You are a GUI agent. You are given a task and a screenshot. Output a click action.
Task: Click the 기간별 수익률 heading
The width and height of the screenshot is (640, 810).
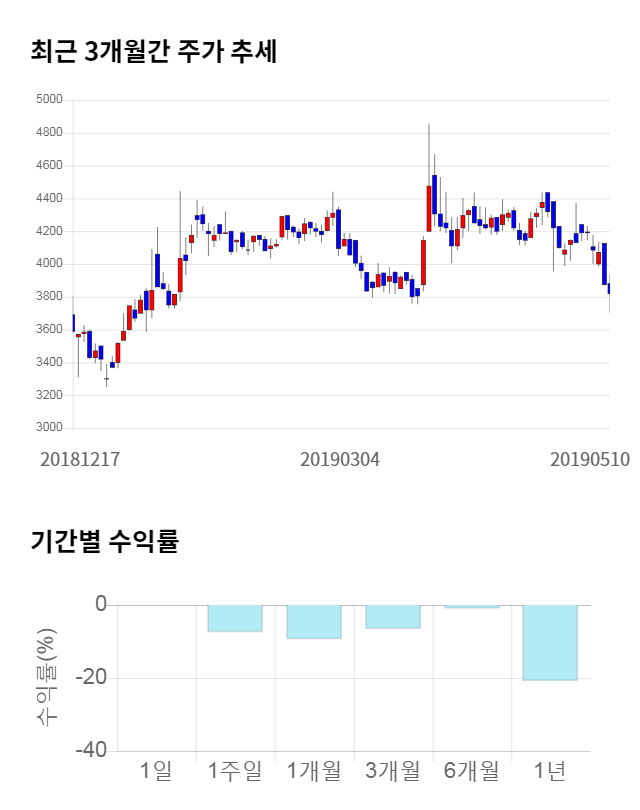(x=104, y=542)
